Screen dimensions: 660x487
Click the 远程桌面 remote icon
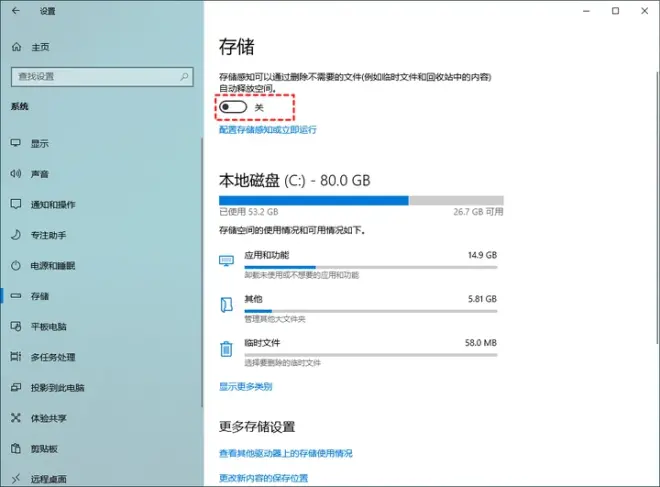(16, 479)
